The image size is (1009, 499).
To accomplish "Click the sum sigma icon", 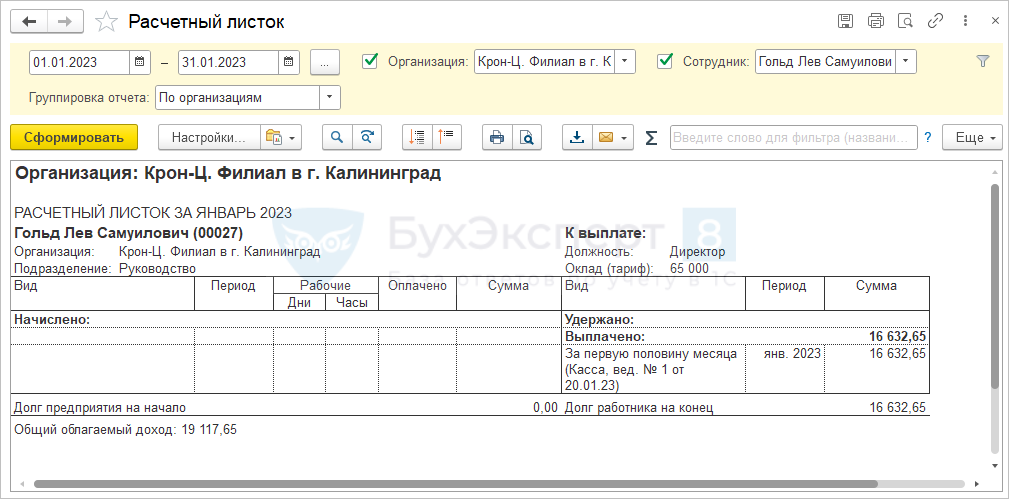I will 651,138.
